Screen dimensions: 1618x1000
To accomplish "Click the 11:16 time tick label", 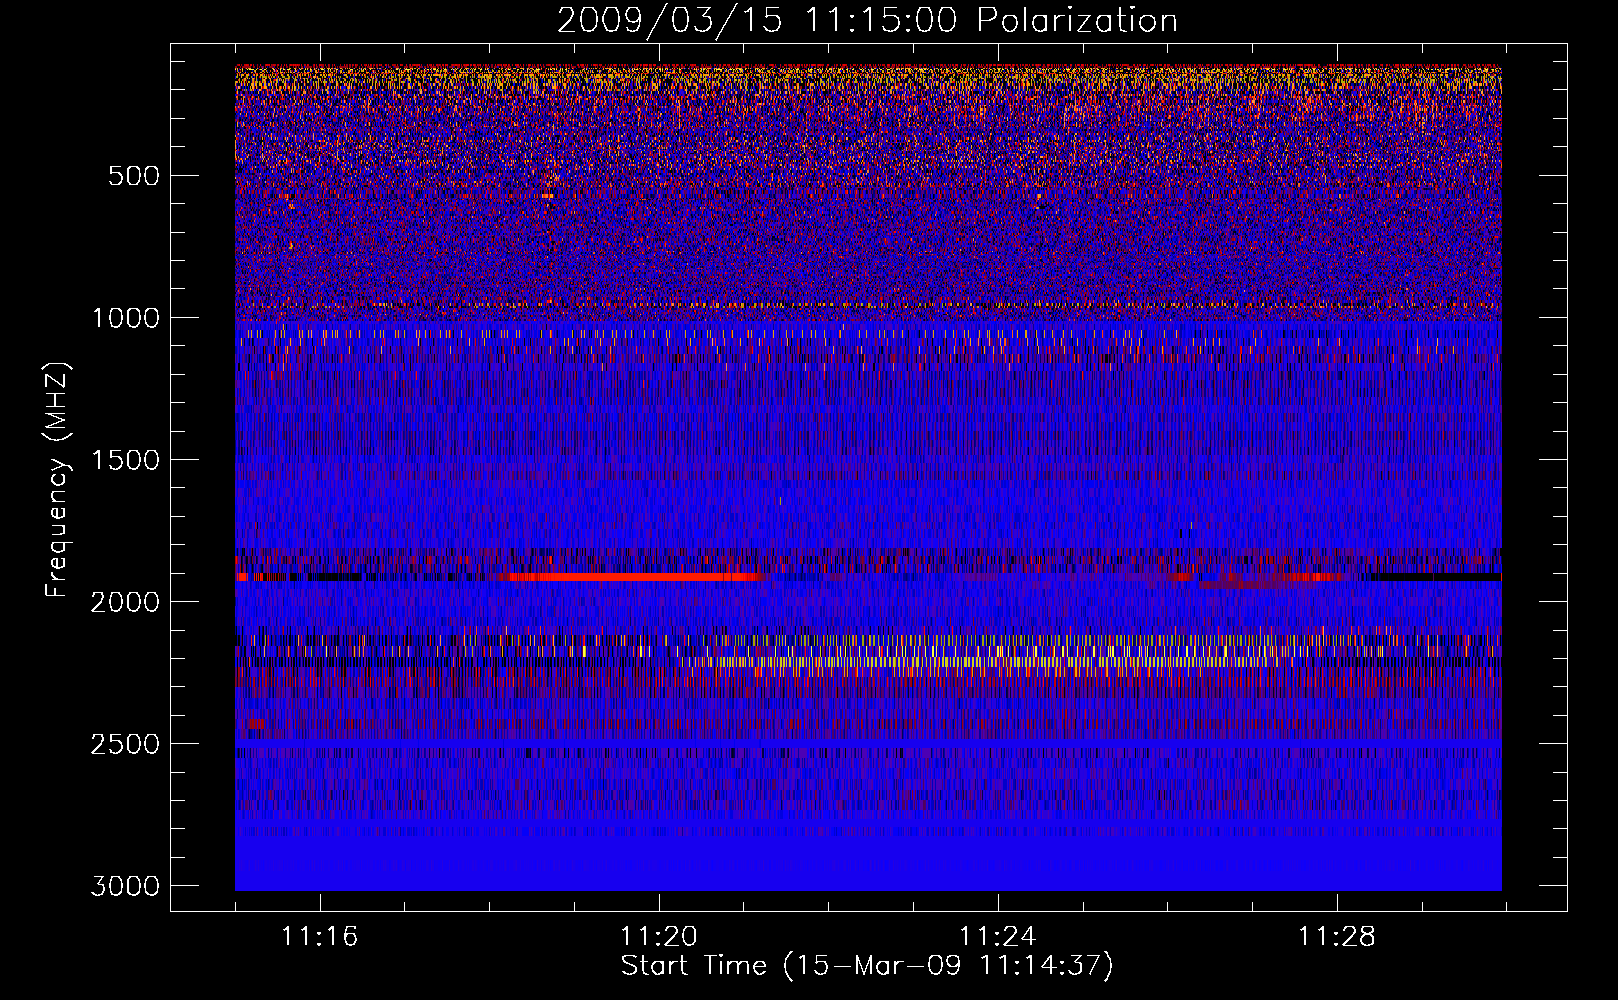I will coord(320,937).
